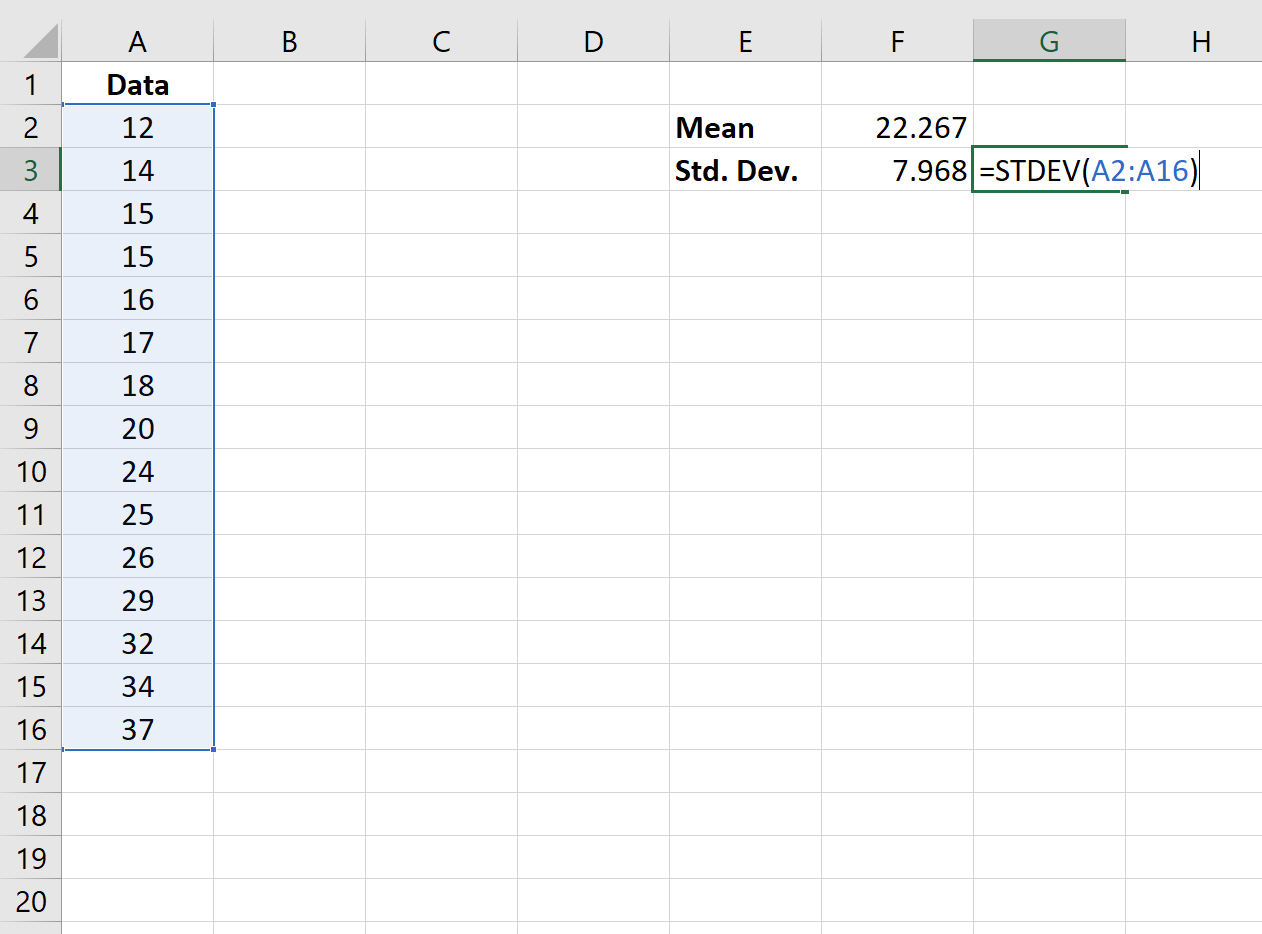Select row header 20
Viewport: 1262px width, 934px height.
[30, 901]
